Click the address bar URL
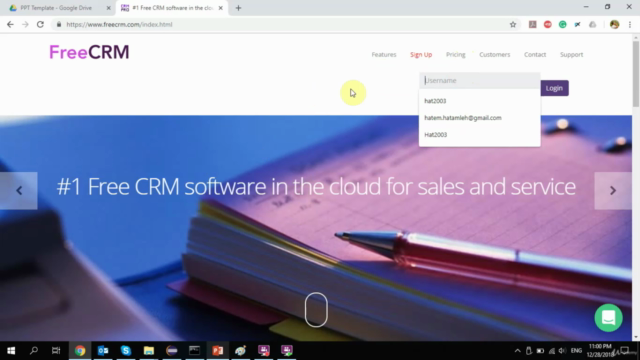Image resolution: width=640 pixels, height=360 pixels. pyautogui.click(x=119, y=24)
